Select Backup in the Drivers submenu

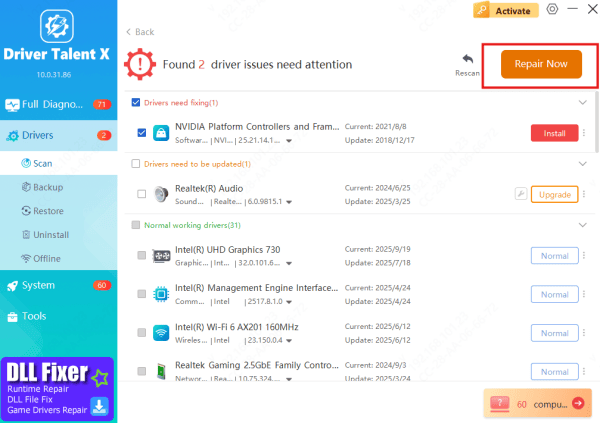pyautogui.click(x=46, y=187)
